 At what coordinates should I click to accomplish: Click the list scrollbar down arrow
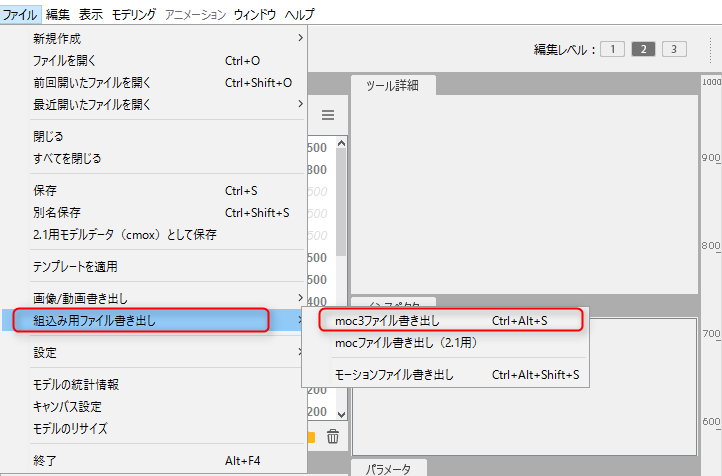(x=340, y=413)
